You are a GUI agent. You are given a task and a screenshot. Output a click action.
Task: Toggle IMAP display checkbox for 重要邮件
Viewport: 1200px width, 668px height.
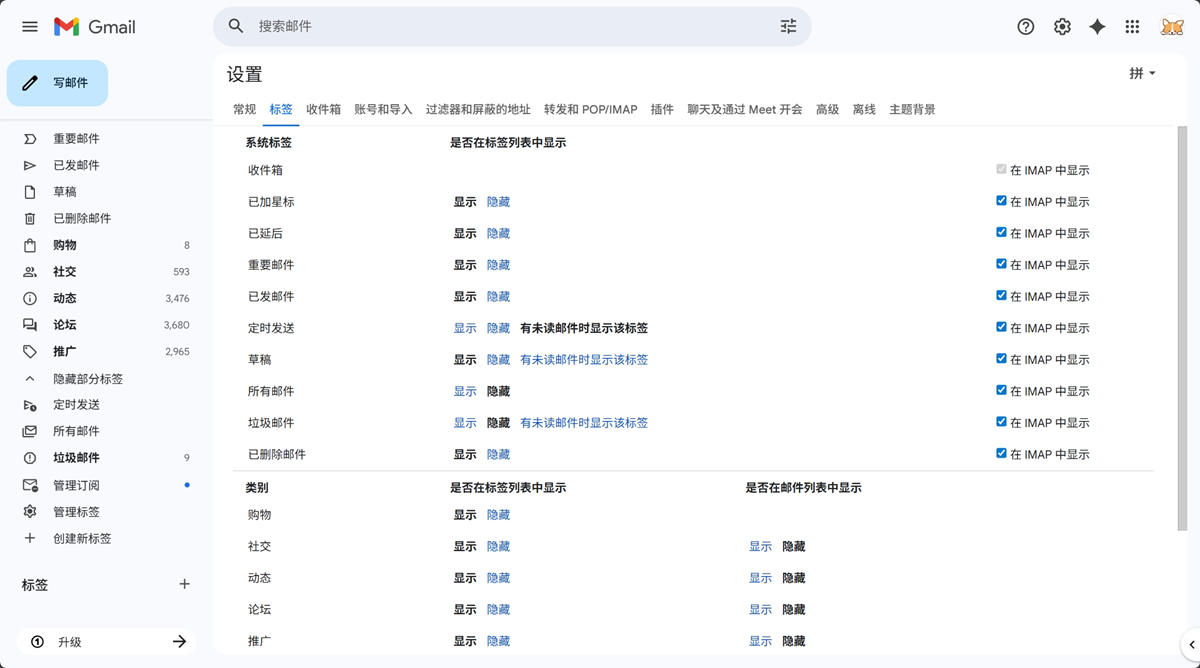point(1001,263)
